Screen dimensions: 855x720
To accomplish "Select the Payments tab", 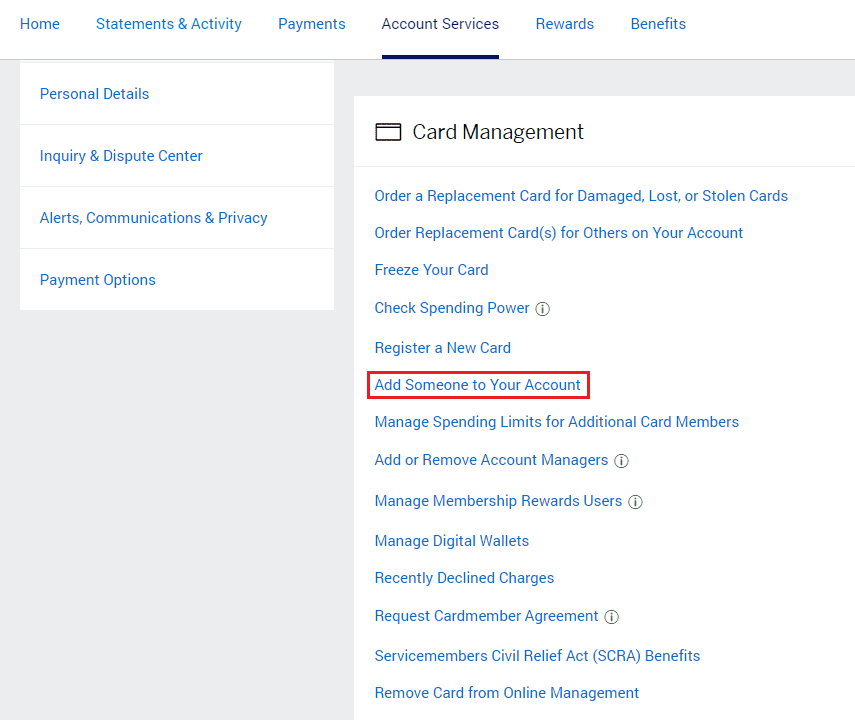I will pyautogui.click(x=311, y=23).
